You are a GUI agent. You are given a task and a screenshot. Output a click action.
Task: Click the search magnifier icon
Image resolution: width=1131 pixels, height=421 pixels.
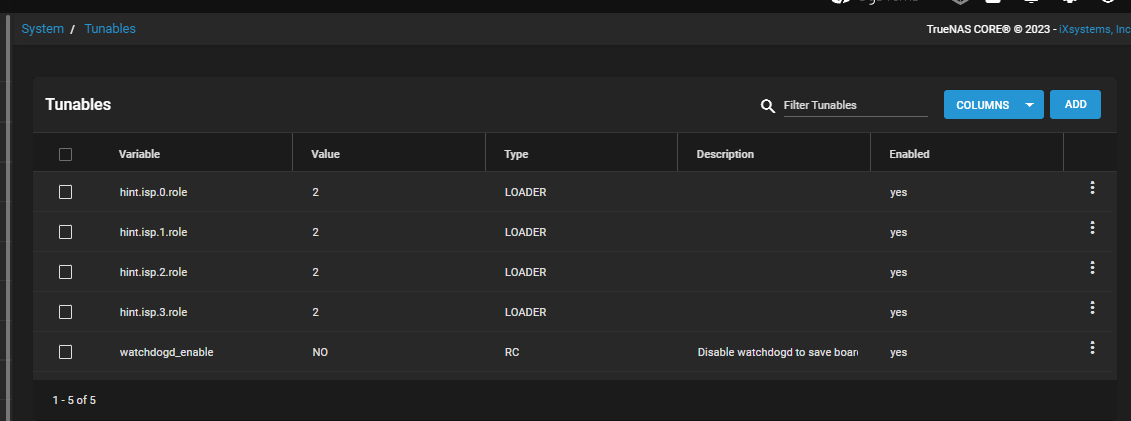[x=768, y=106]
